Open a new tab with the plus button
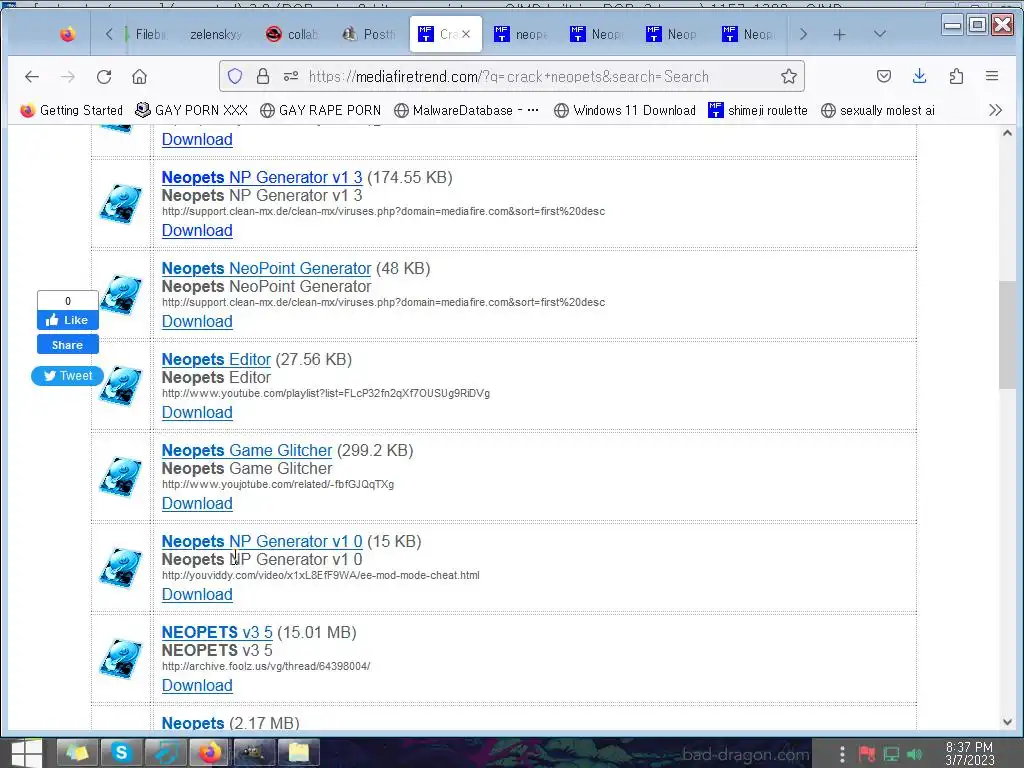 click(840, 35)
